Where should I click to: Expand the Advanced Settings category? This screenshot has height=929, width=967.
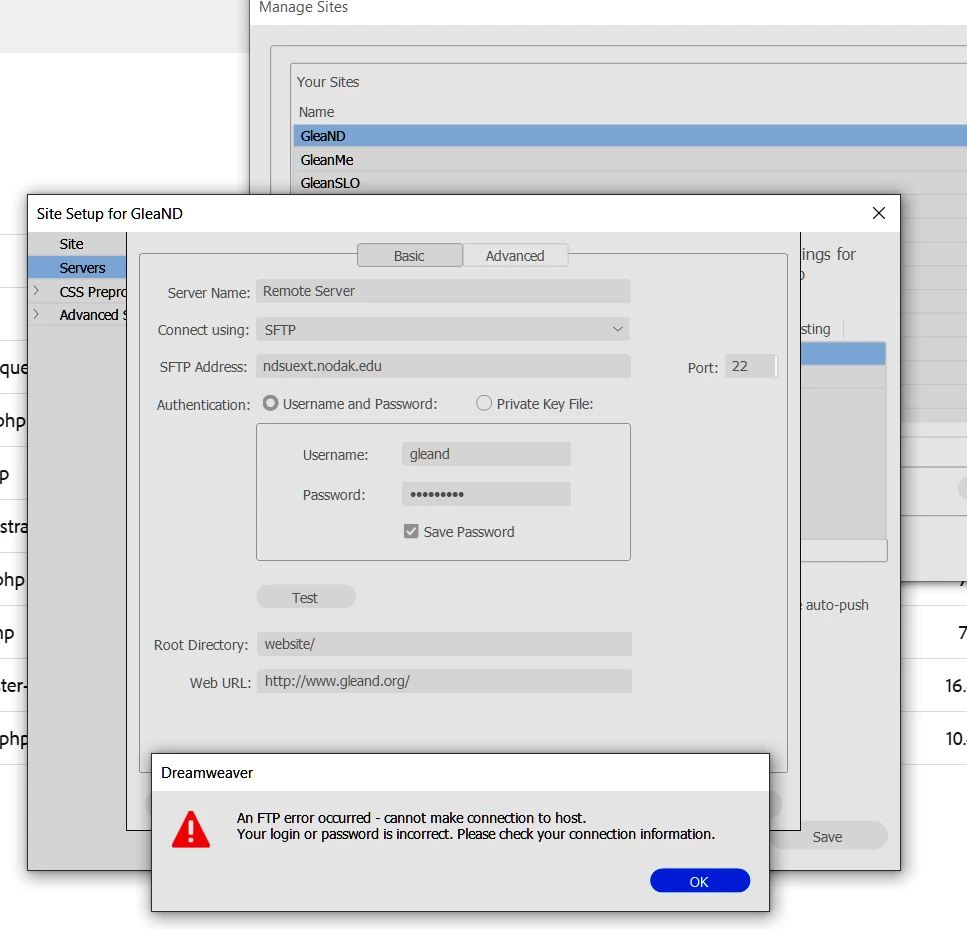[x=36, y=314]
